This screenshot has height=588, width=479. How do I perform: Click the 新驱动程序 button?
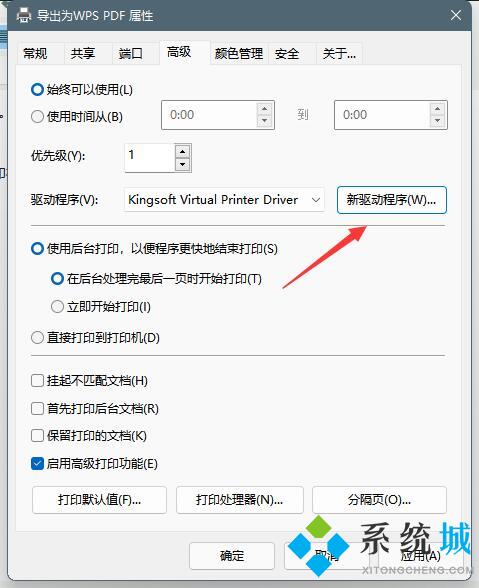click(392, 200)
